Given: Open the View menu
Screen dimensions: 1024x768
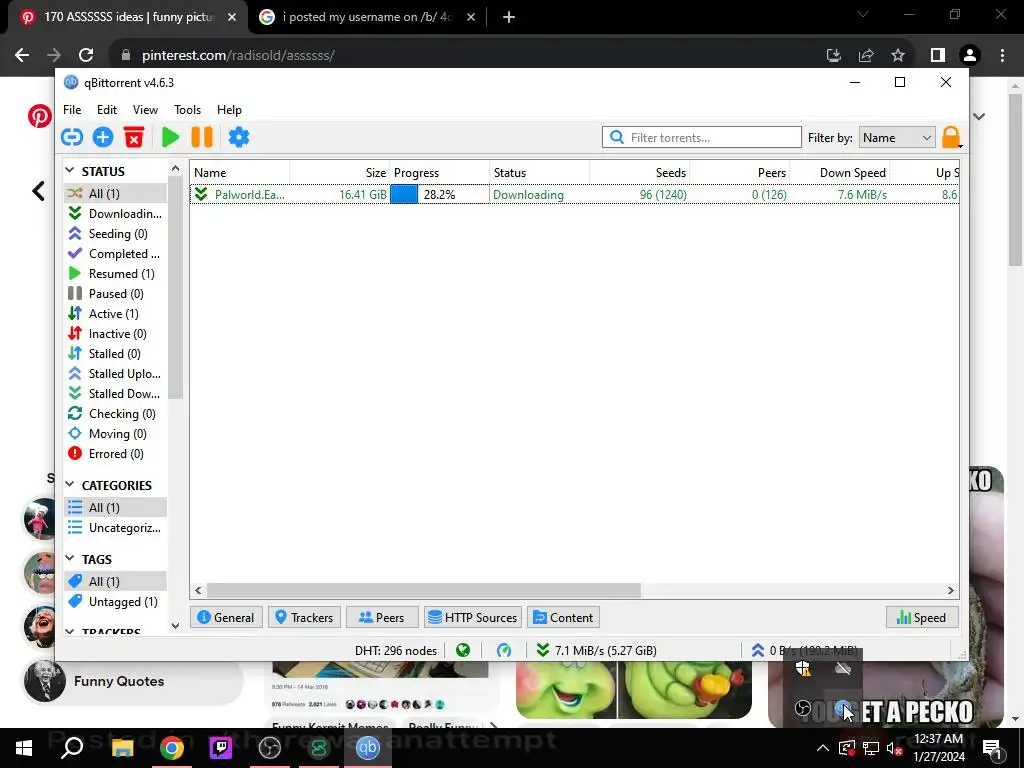Looking at the screenshot, I should click(145, 110).
